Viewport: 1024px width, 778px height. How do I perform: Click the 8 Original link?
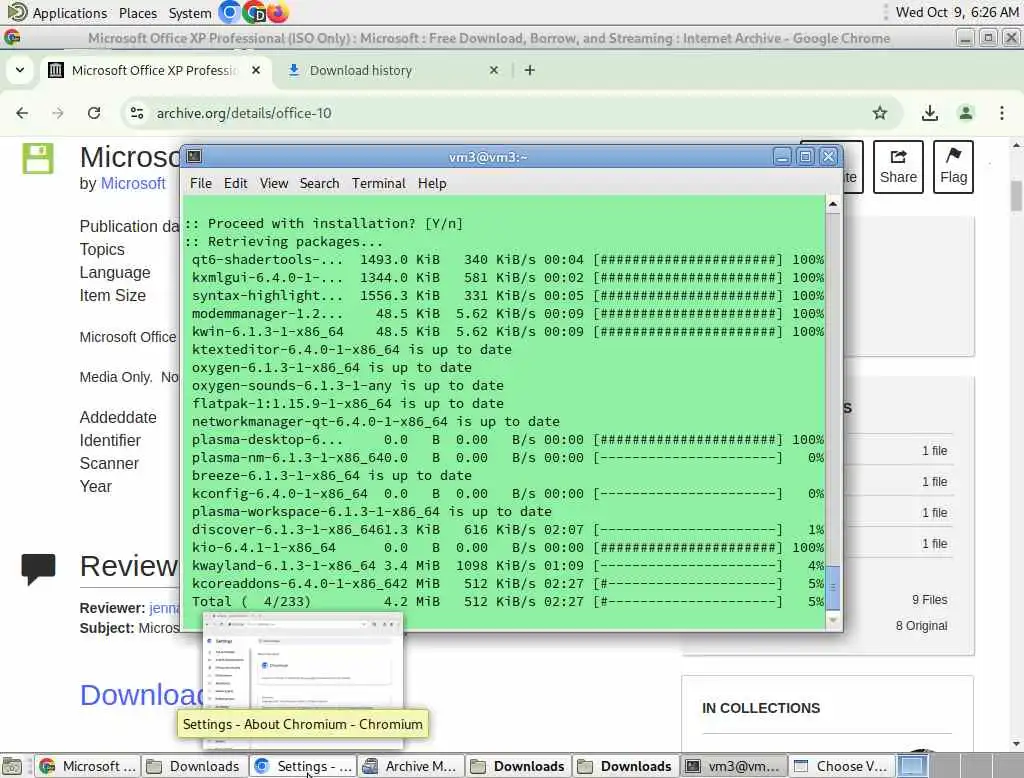[921, 626]
